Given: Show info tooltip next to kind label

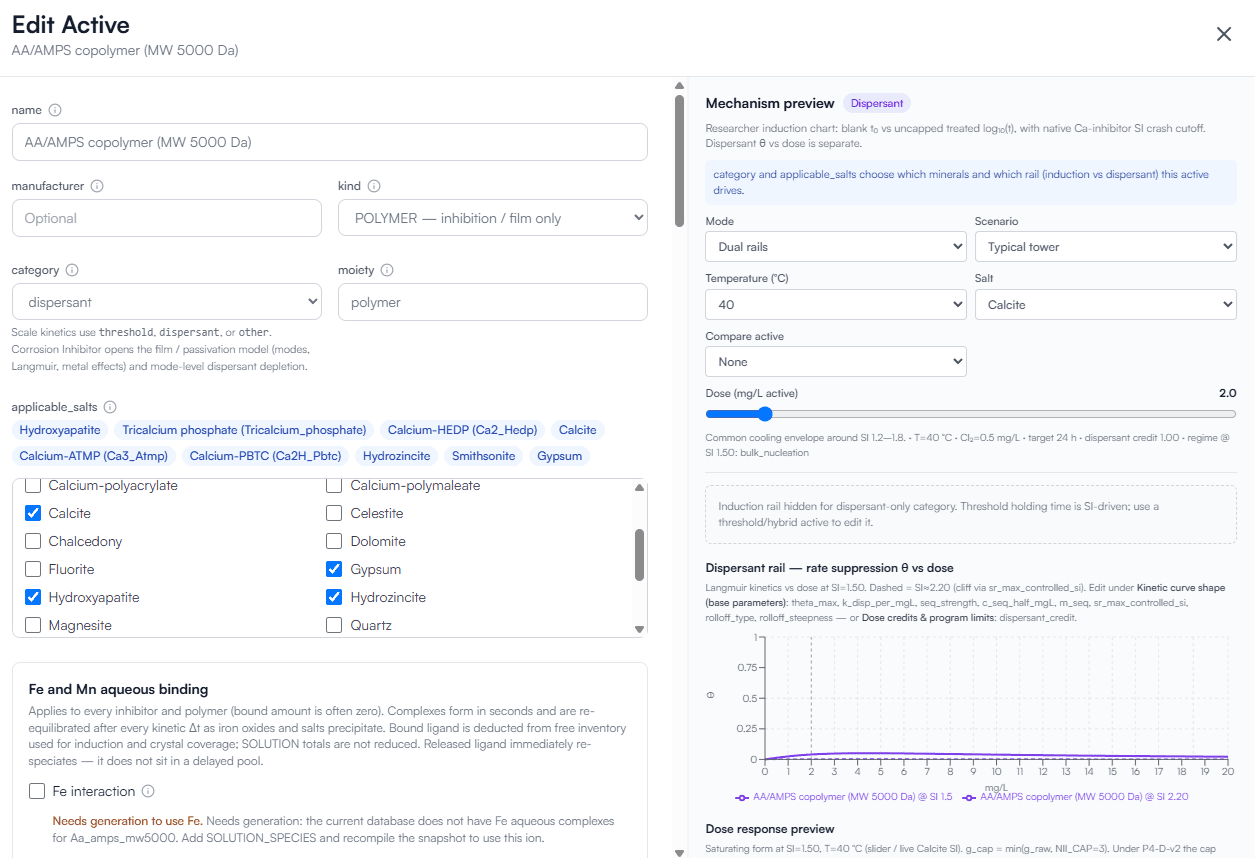Looking at the screenshot, I should [374, 186].
